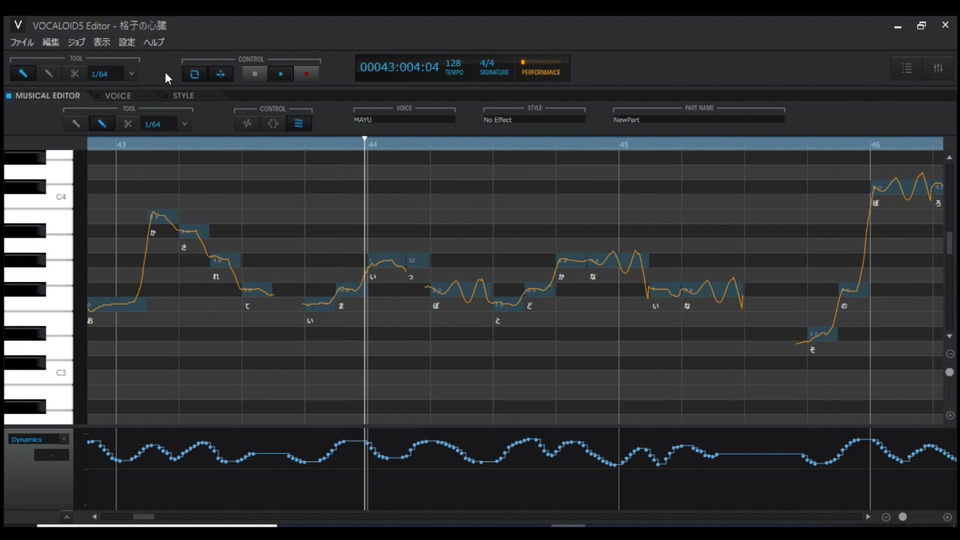Open the mixer sliders icon

pyautogui.click(x=938, y=69)
